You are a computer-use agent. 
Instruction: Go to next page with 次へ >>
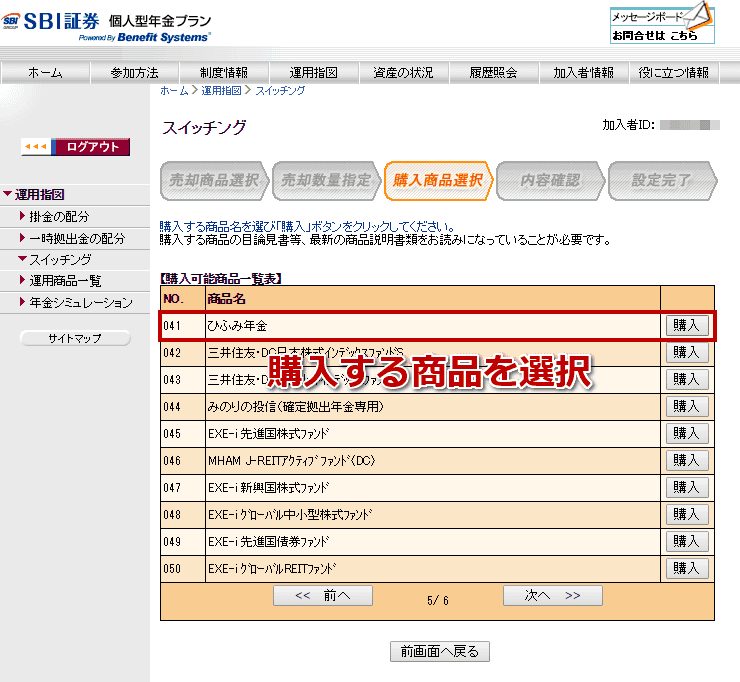pyautogui.click(x=552, y=596)
